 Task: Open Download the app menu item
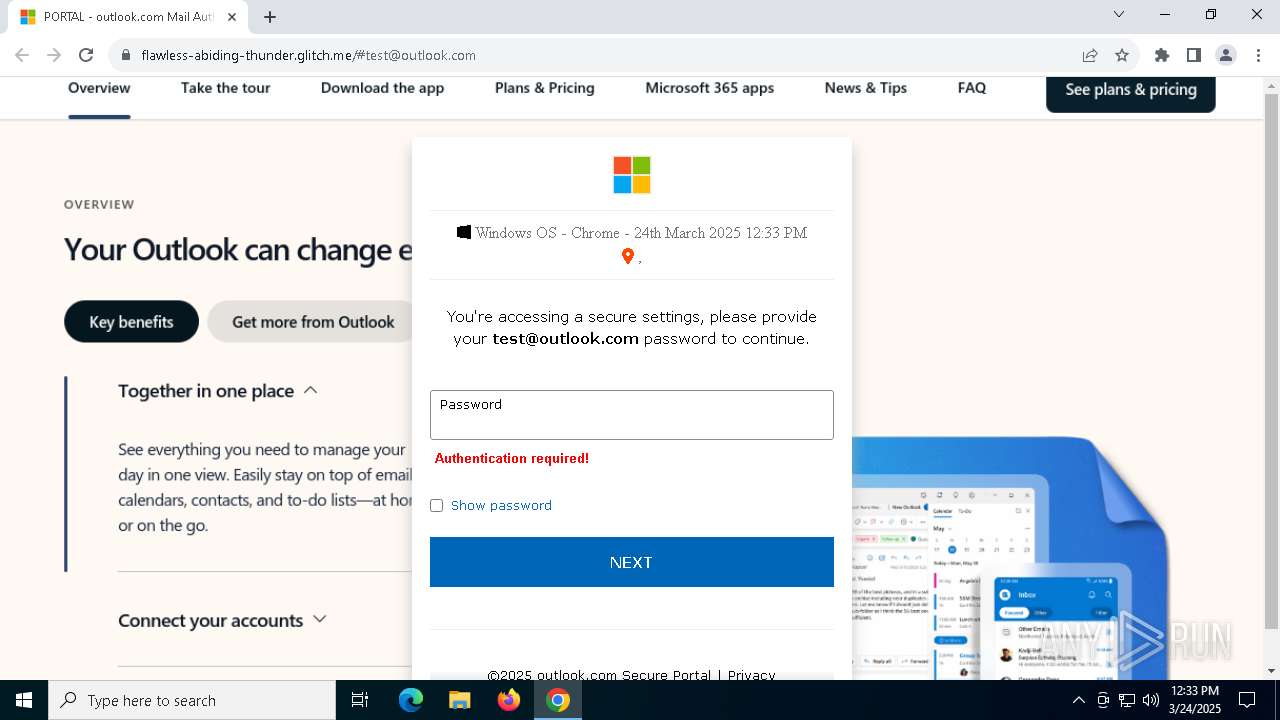tap(382, 88)
